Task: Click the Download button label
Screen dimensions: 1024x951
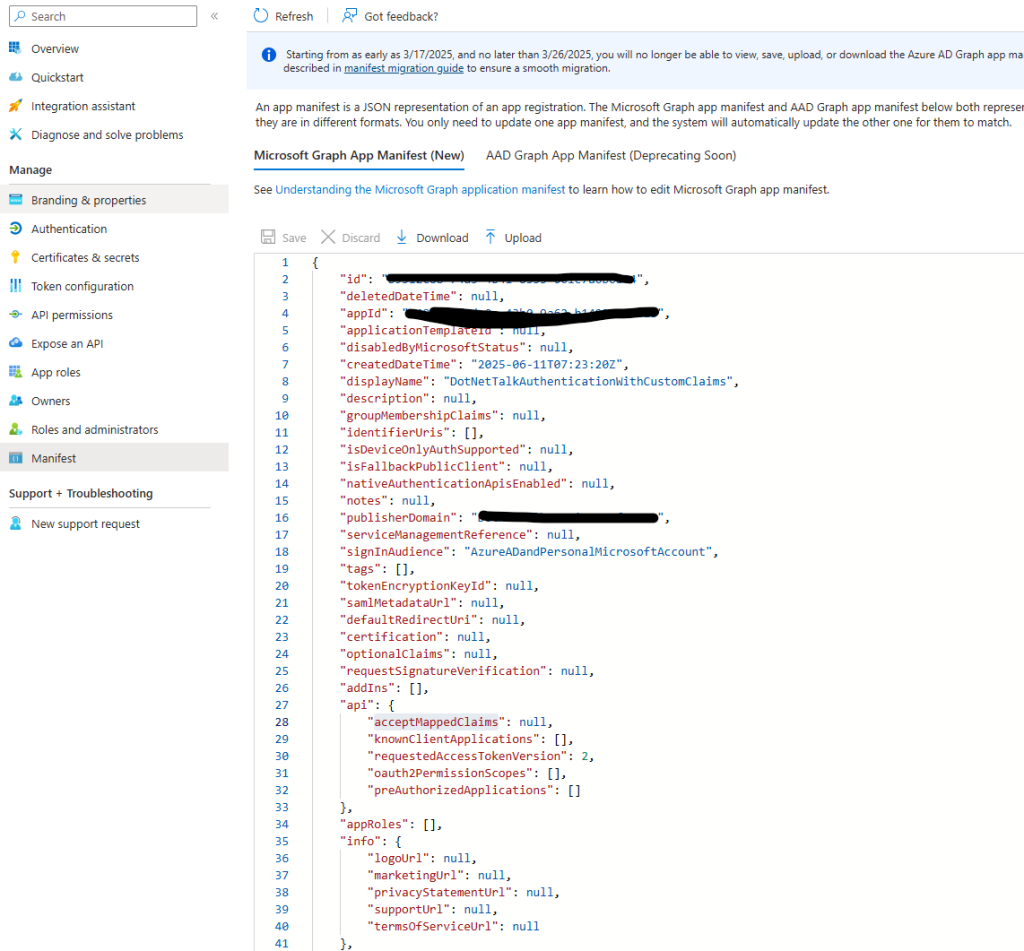Action: [442, 238]
